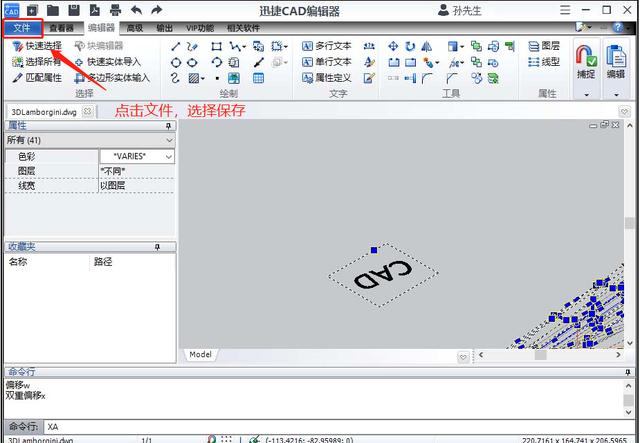Switch to the 查看器 ribbon tab

61,28
